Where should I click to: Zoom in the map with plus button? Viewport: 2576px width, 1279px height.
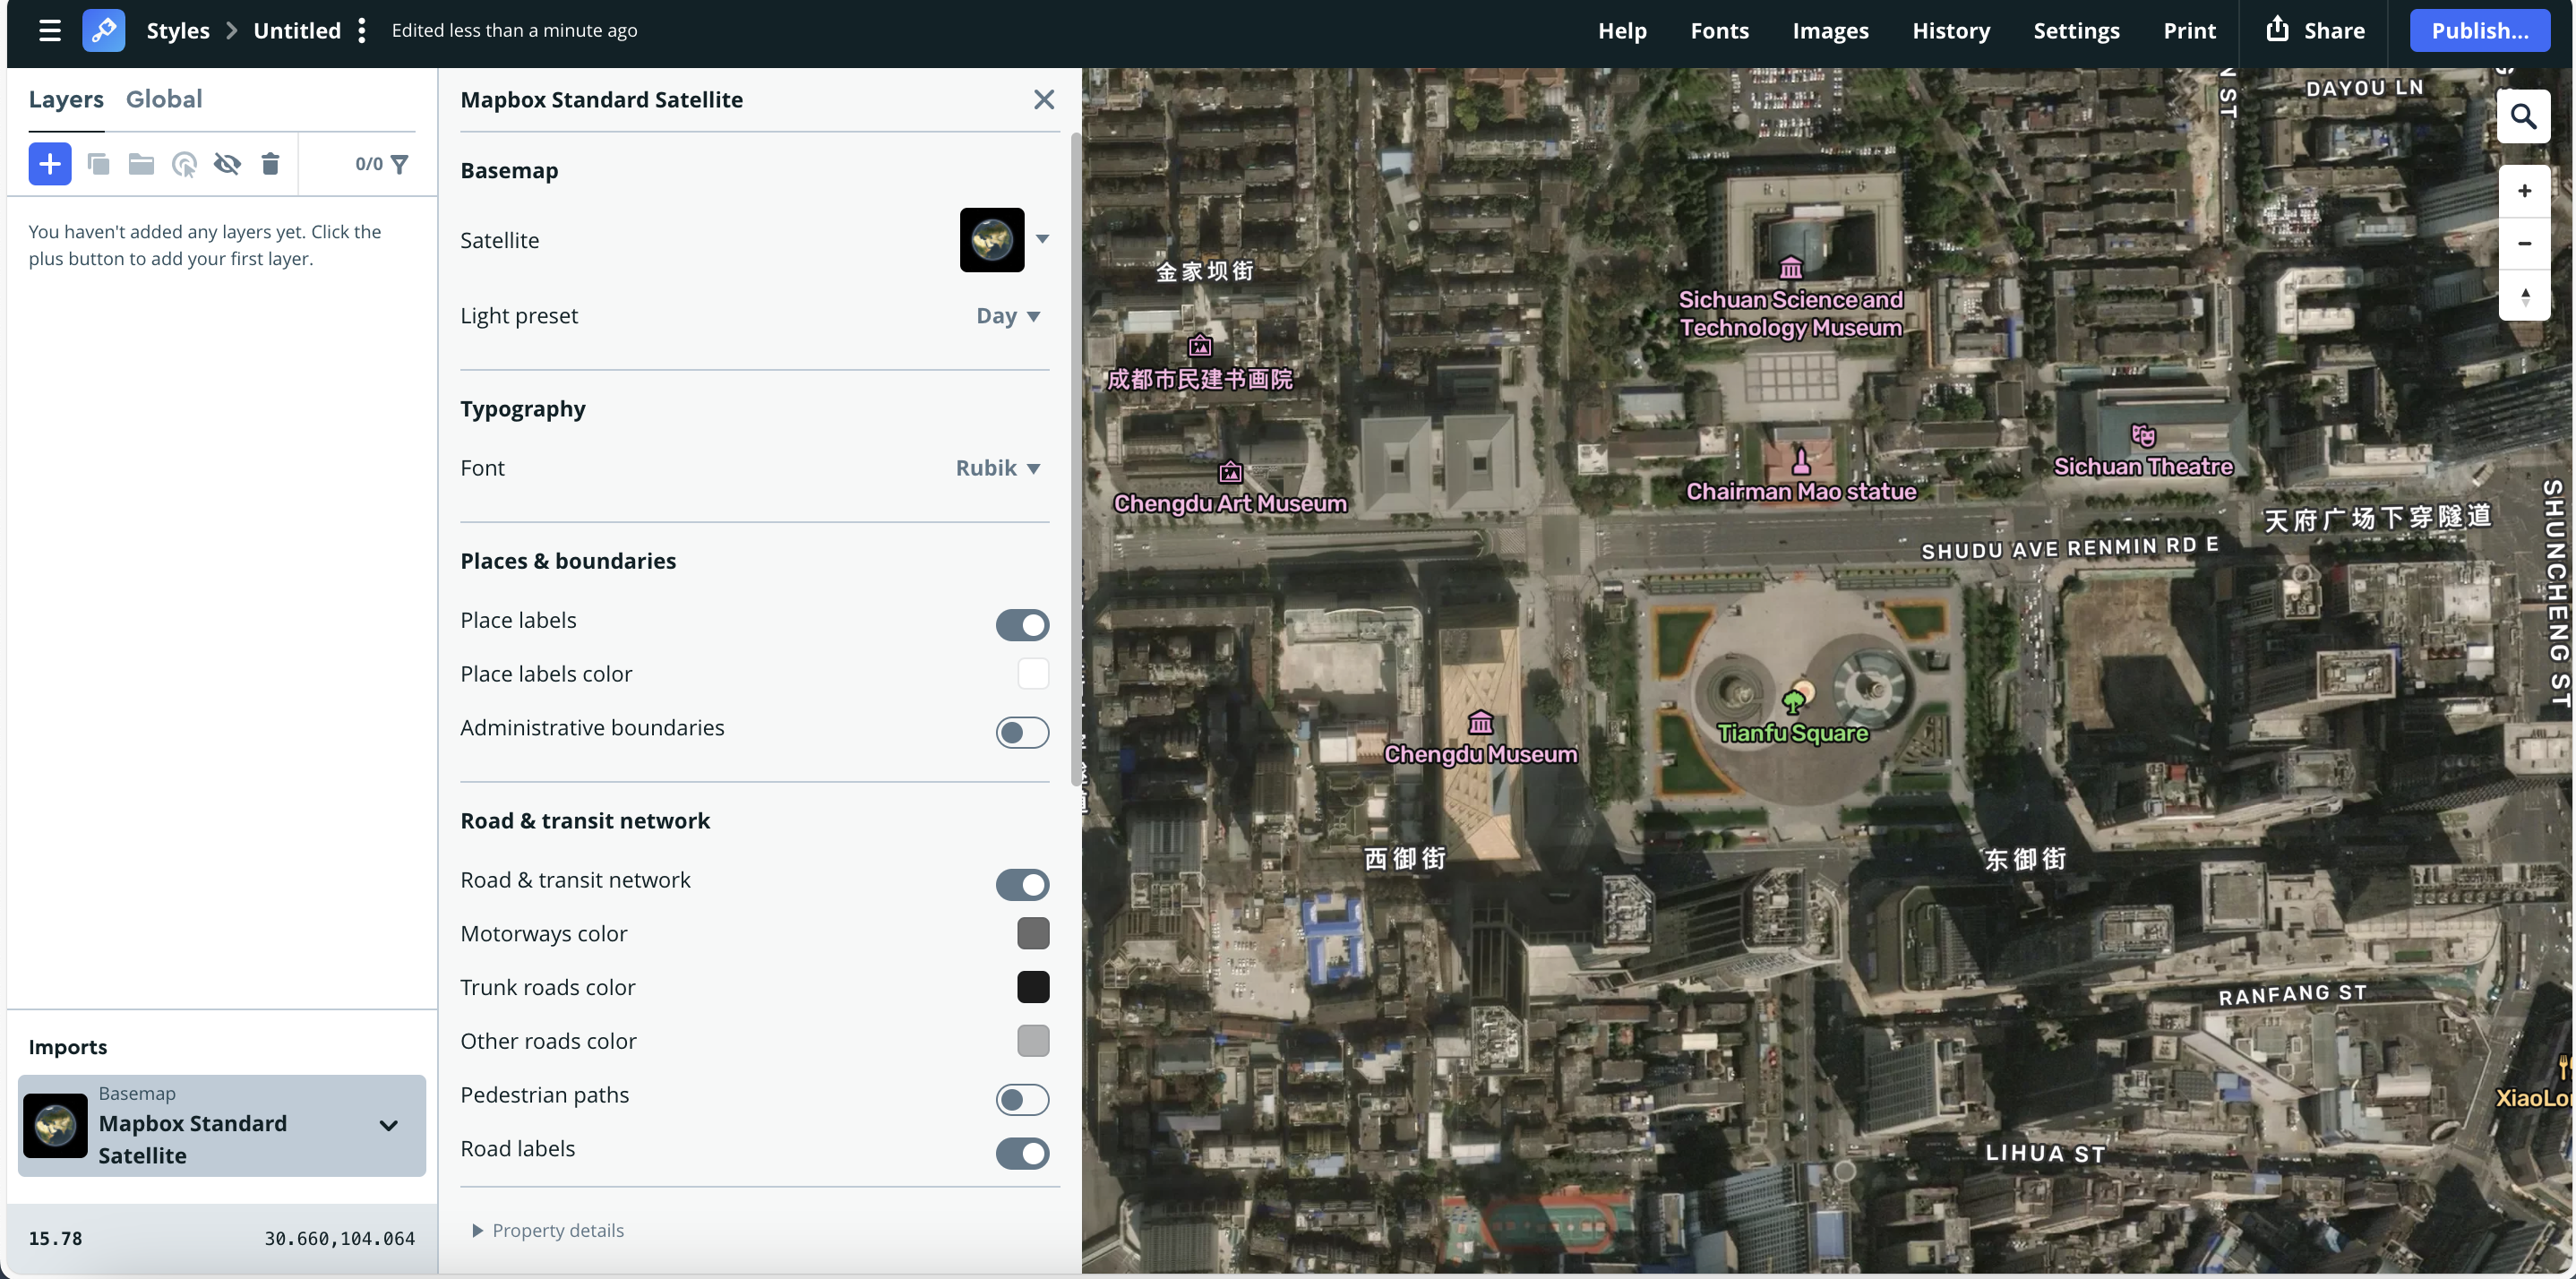[x=2523, y=191]
